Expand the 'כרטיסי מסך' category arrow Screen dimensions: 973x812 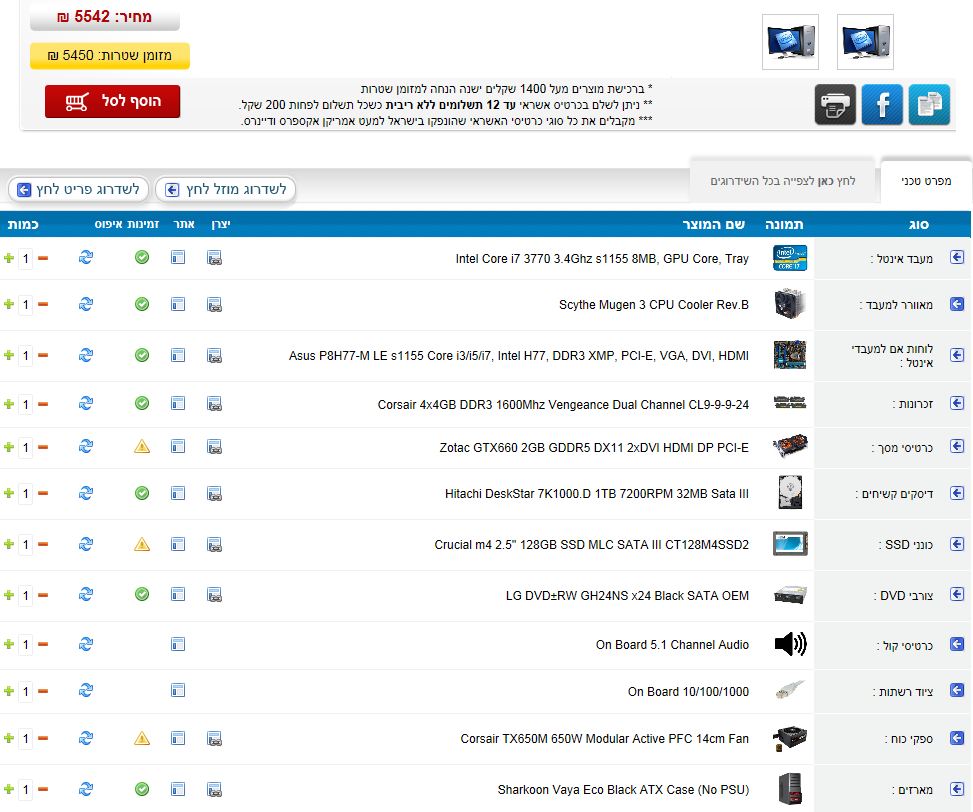(957, 447)
